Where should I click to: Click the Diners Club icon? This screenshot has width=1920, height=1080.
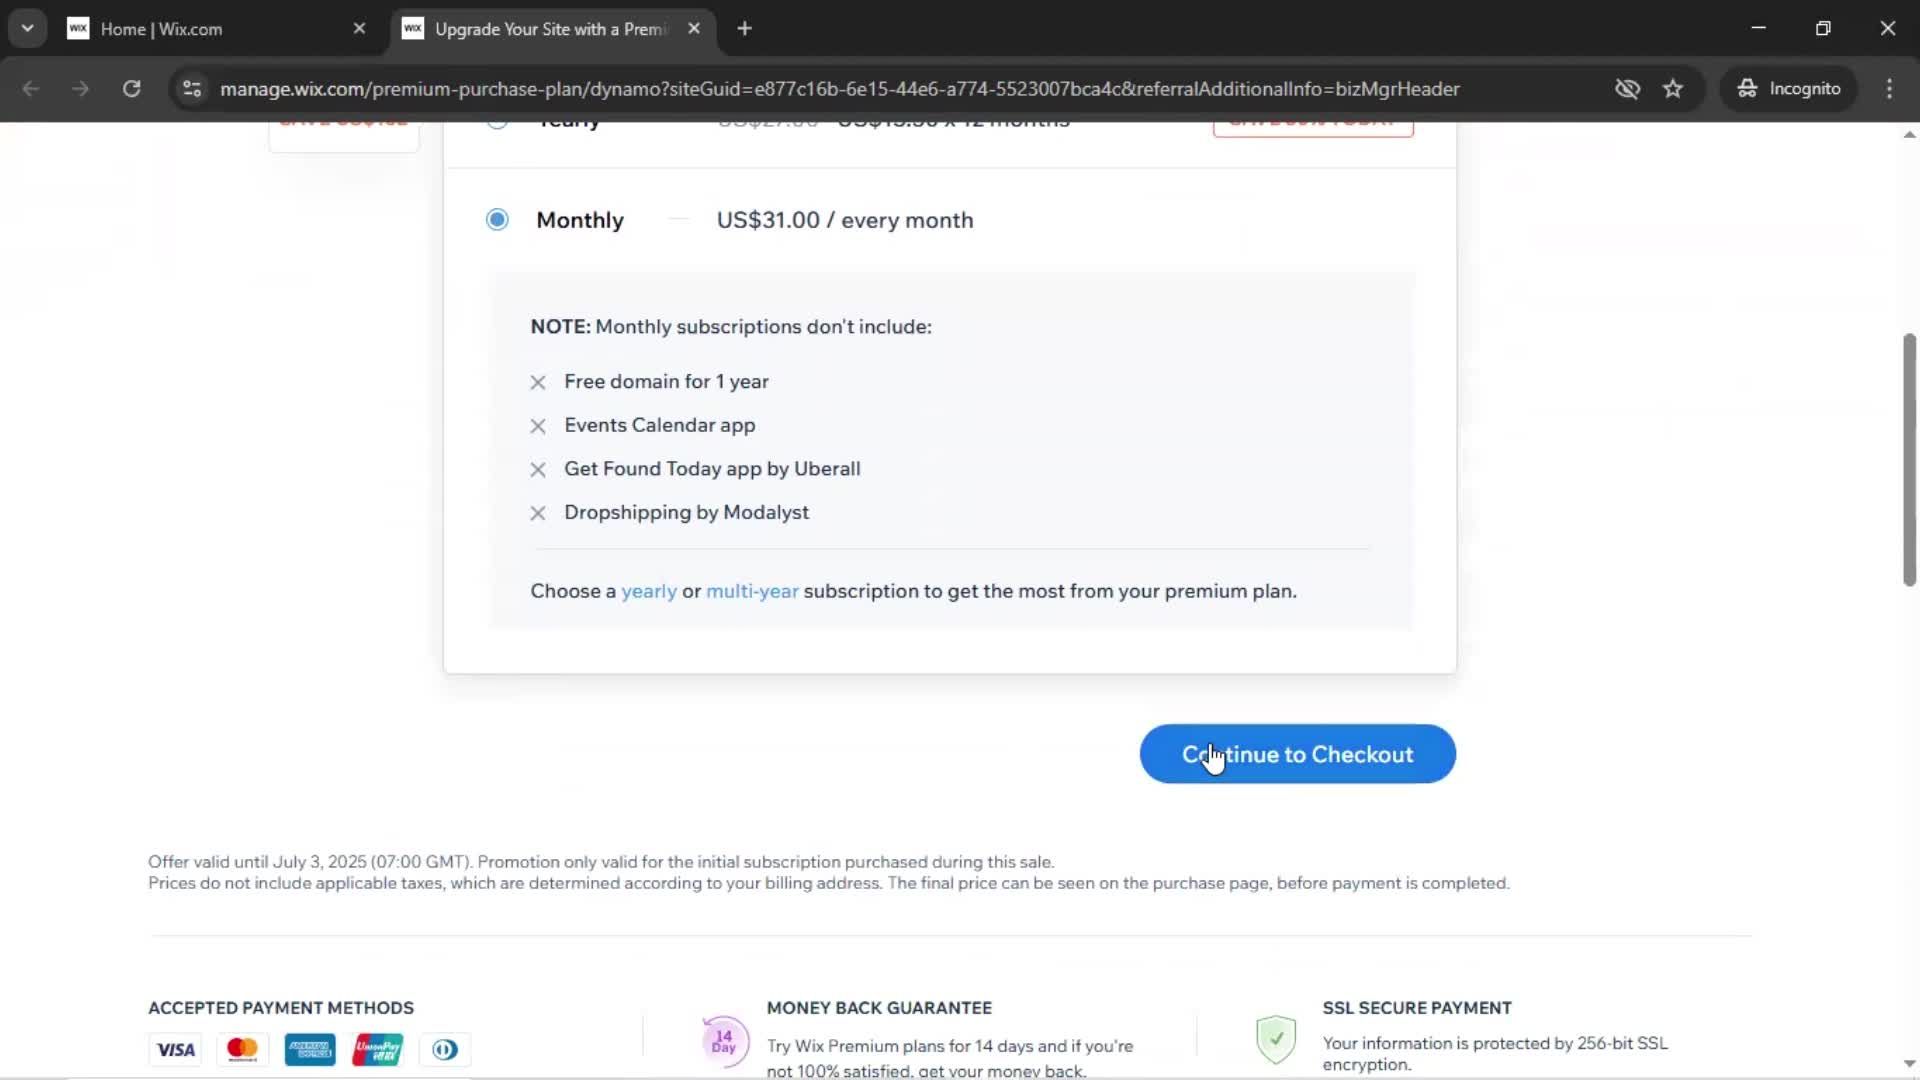click(445, 1050)
